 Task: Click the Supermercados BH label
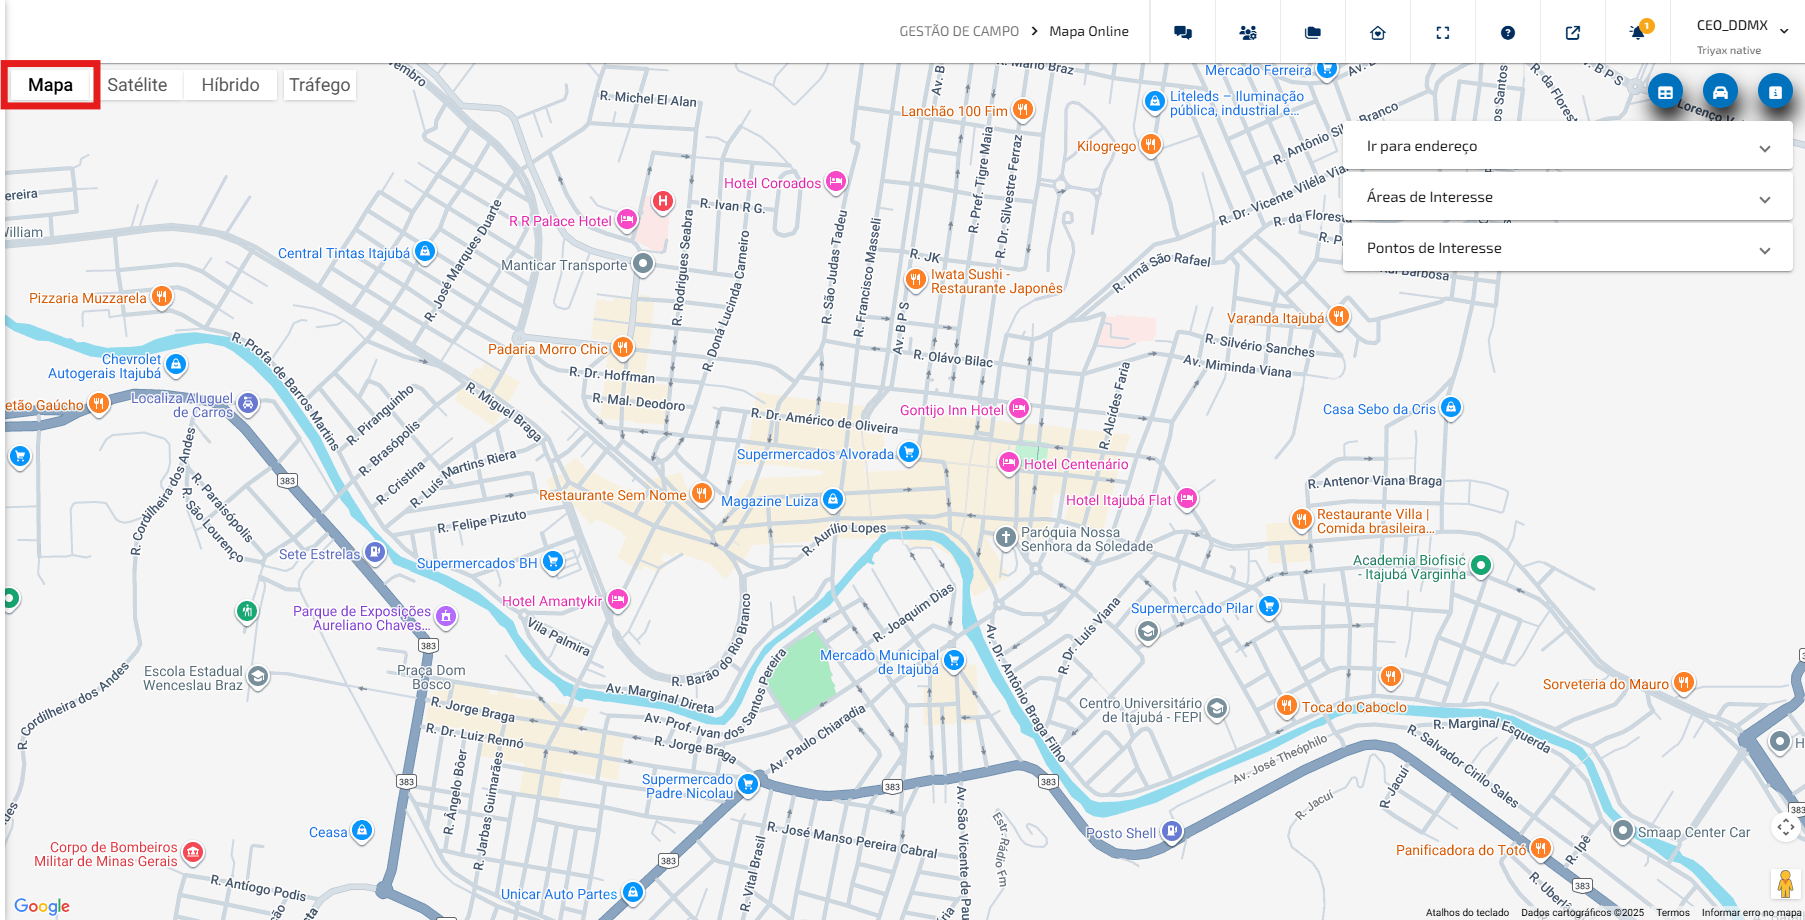[x=477, y=563]
